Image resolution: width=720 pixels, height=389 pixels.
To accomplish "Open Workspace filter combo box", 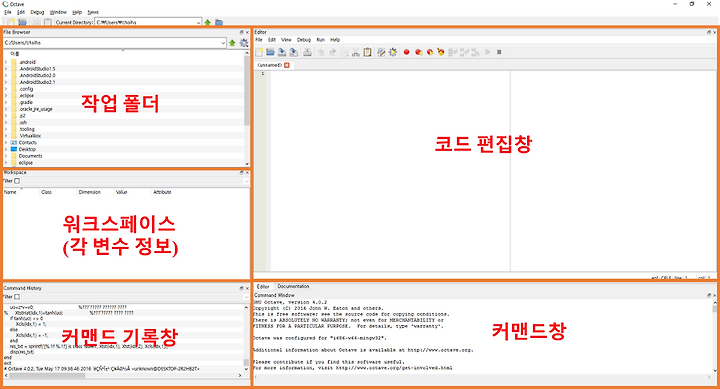I will 135,181.
